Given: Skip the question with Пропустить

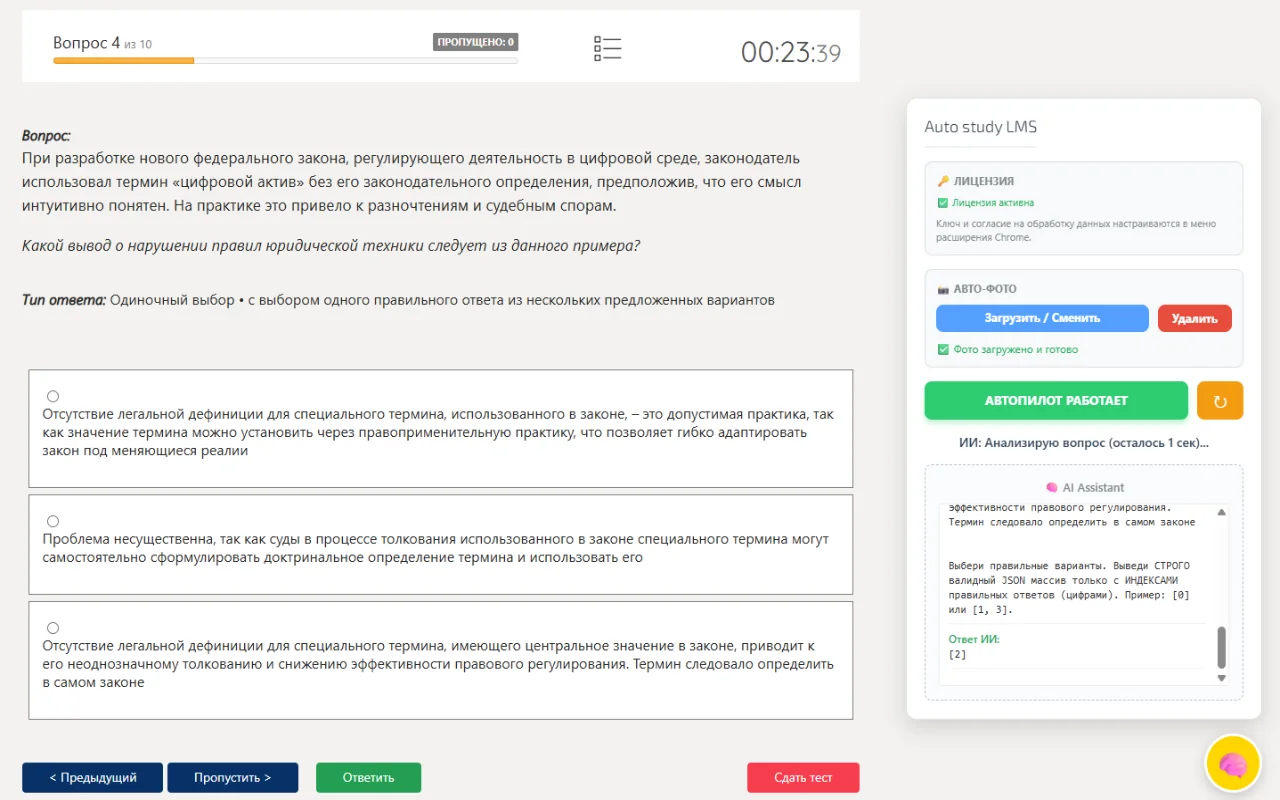Looking at the screenshot, I should pos(232,777).
